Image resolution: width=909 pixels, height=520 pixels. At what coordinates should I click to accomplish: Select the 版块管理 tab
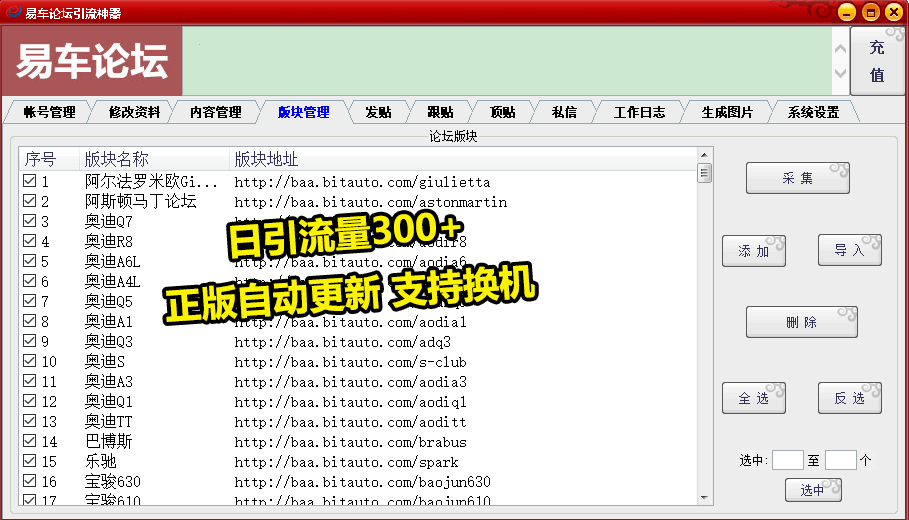pyautogui.click(x=303, y=112)
